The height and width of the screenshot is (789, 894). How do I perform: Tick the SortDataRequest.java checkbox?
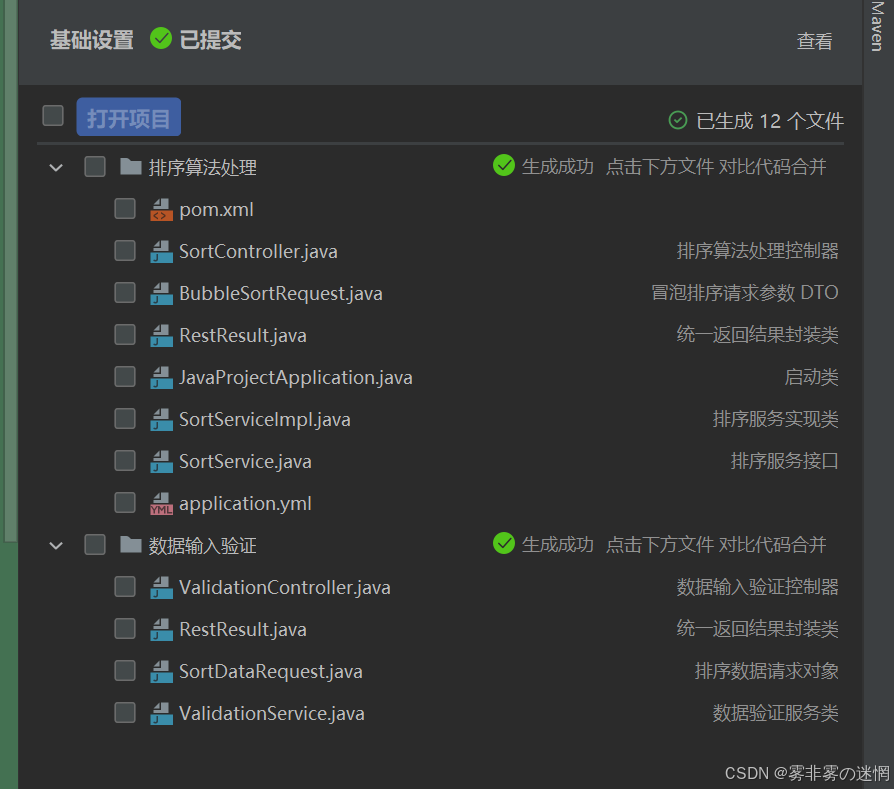tap(125, 670)
